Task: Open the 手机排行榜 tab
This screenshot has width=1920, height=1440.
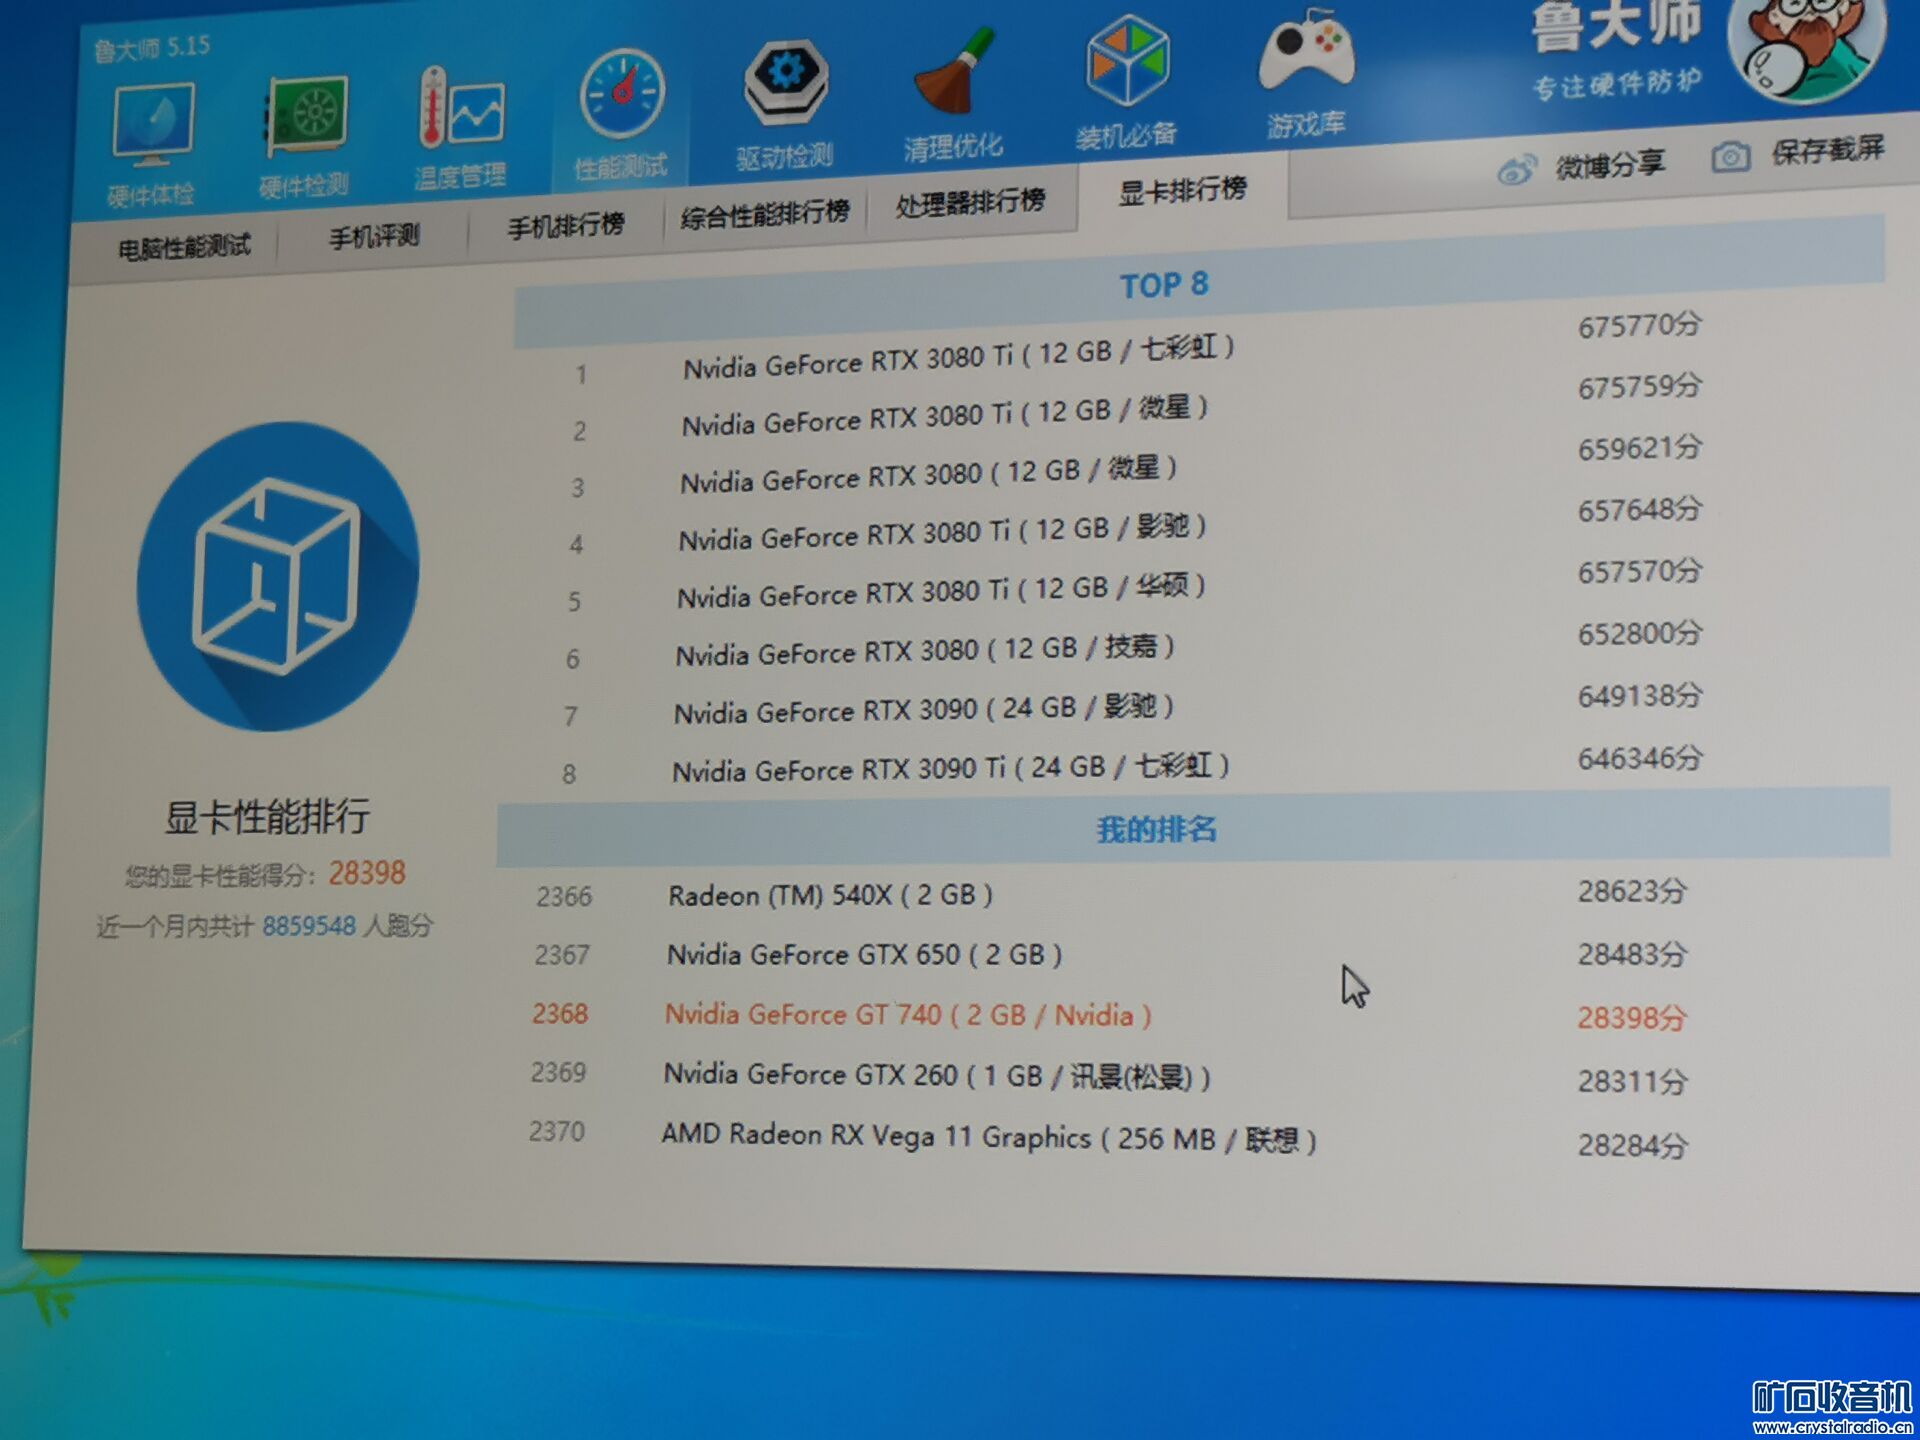Action: click(x=566, y=226)
